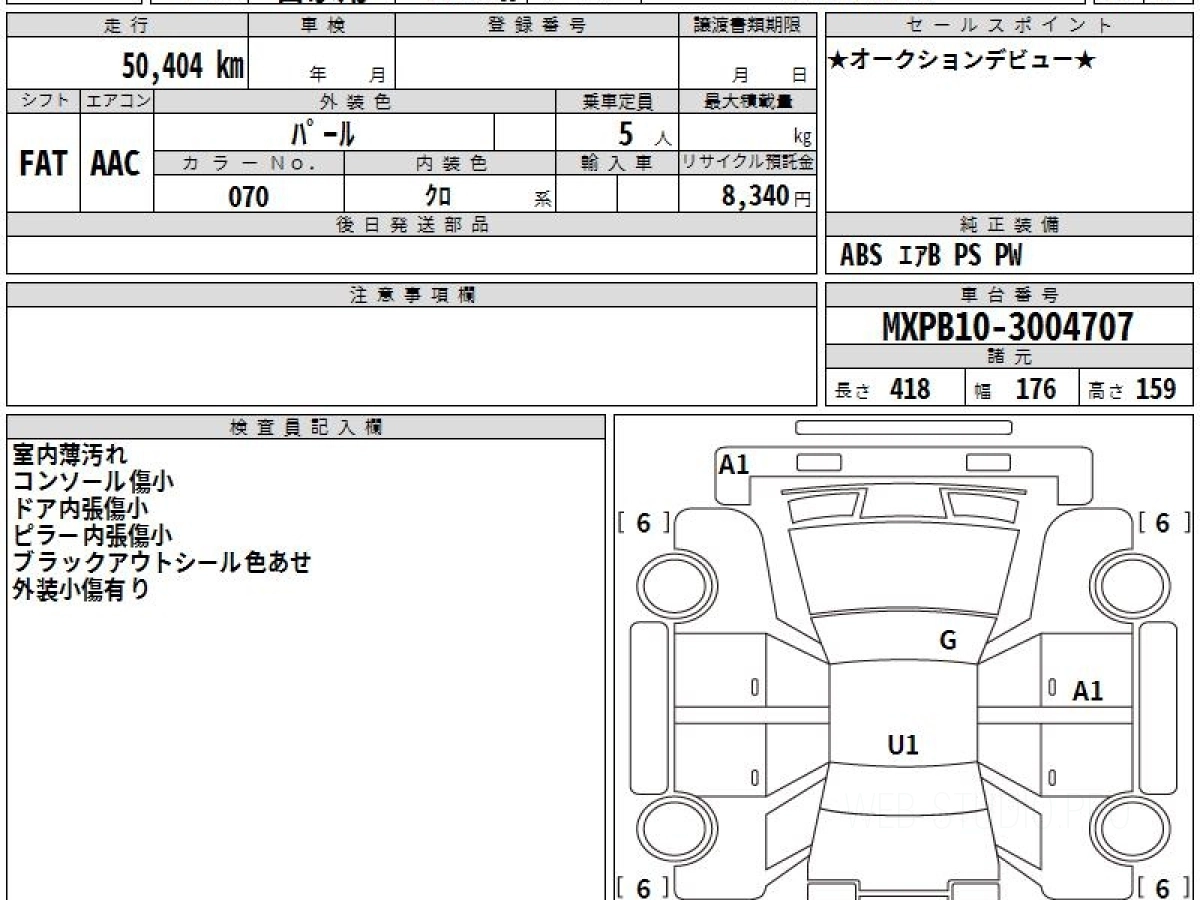This screenshot has height=900, width=1200.
Task: Click the 純正装備 section header
Action: [1010, 225]
